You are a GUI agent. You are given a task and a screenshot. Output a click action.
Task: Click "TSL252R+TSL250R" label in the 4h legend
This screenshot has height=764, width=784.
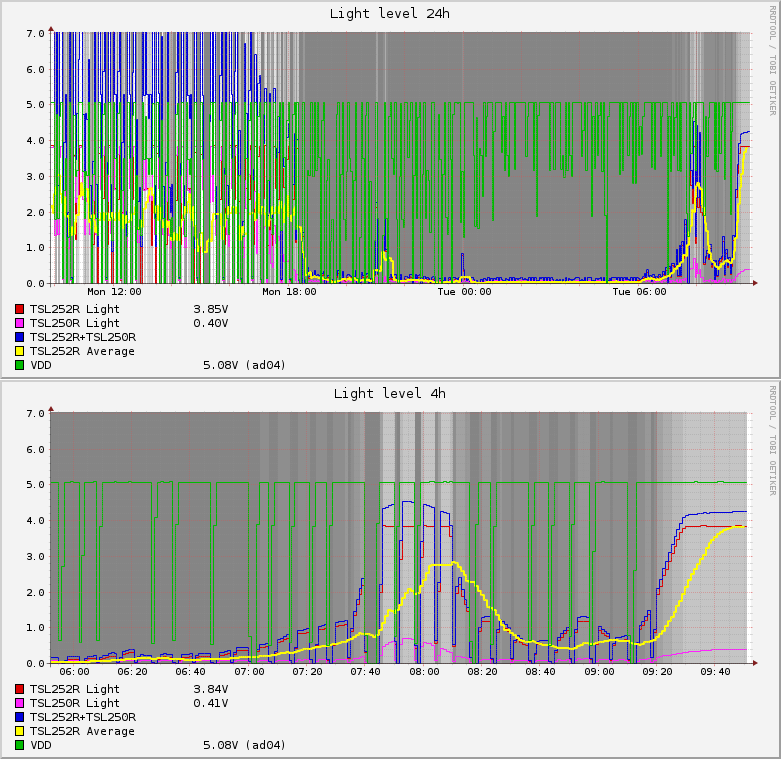82,718
